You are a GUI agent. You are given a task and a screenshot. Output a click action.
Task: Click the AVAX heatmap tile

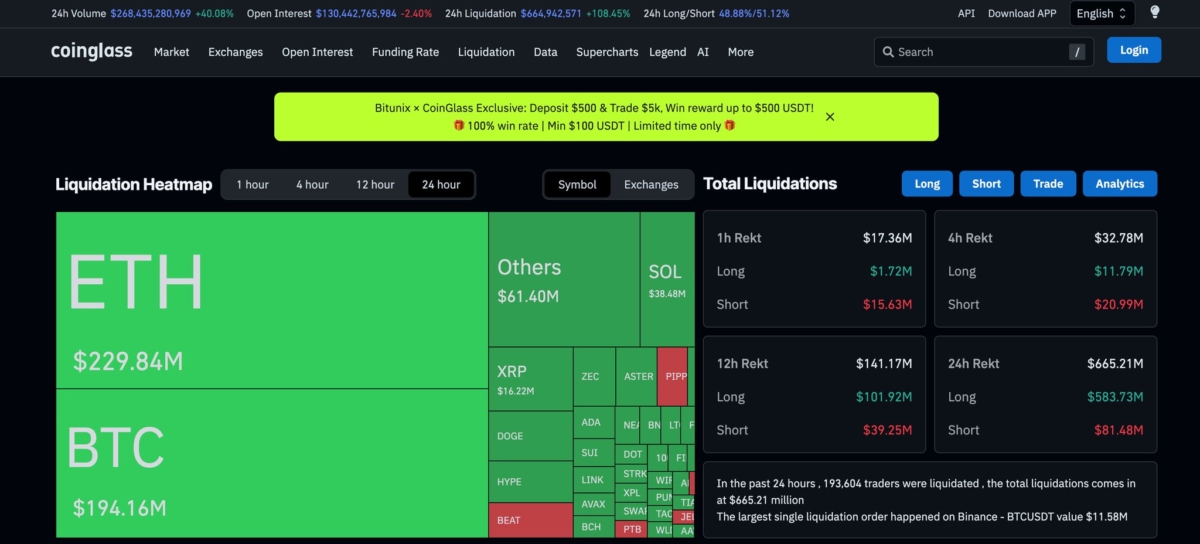[x=593, y=504]
